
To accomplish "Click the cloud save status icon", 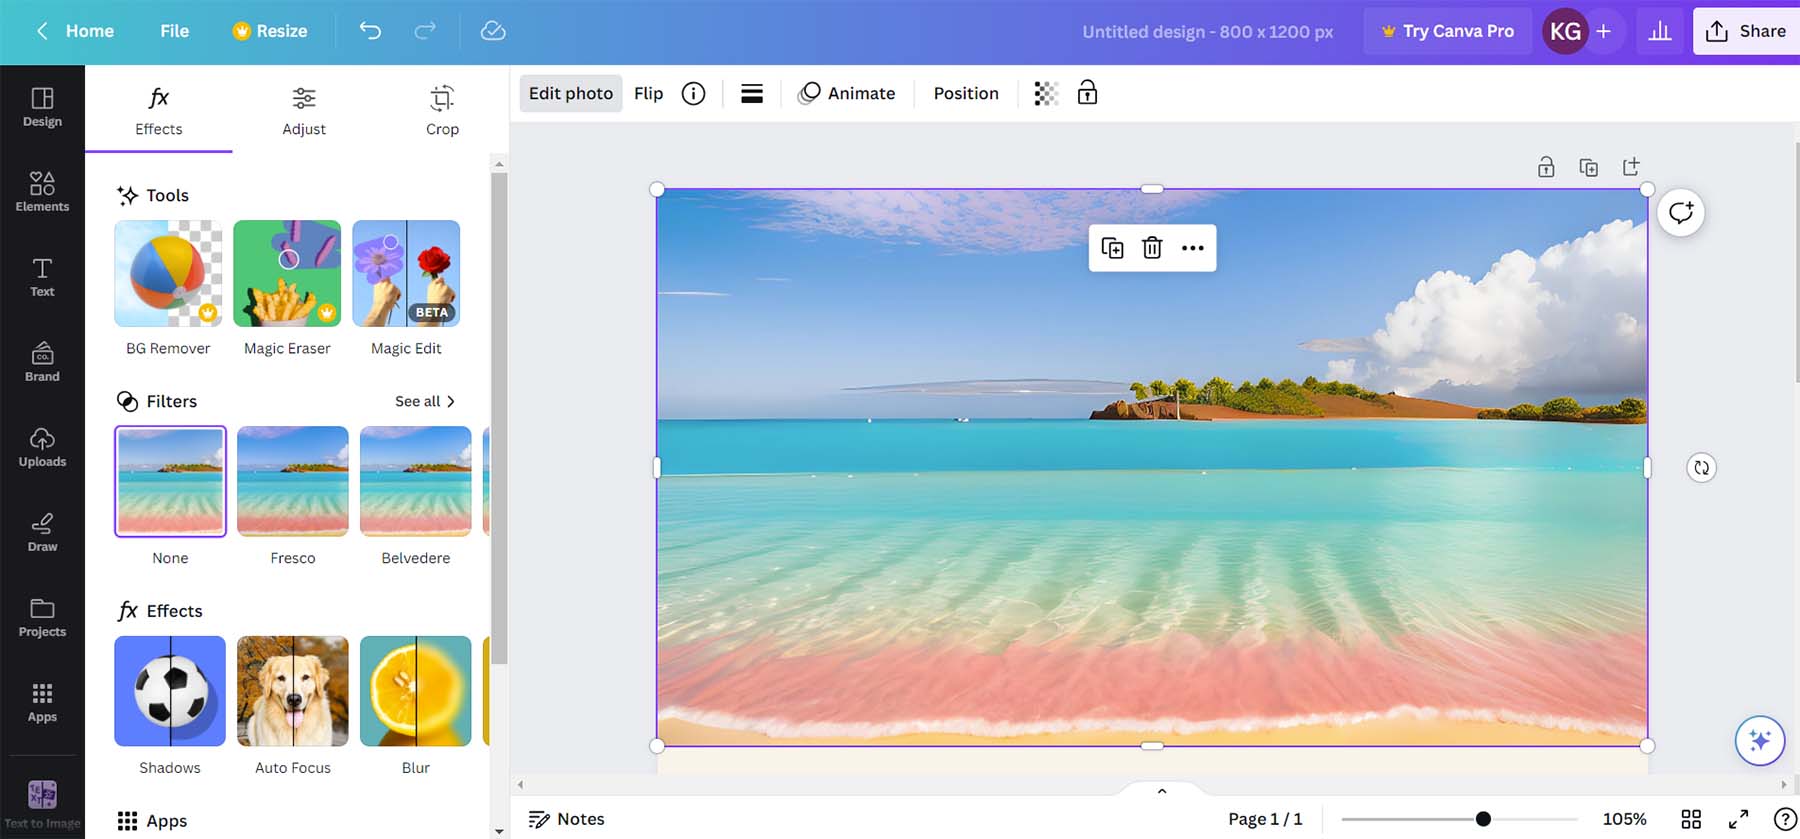I will (493, 31).
